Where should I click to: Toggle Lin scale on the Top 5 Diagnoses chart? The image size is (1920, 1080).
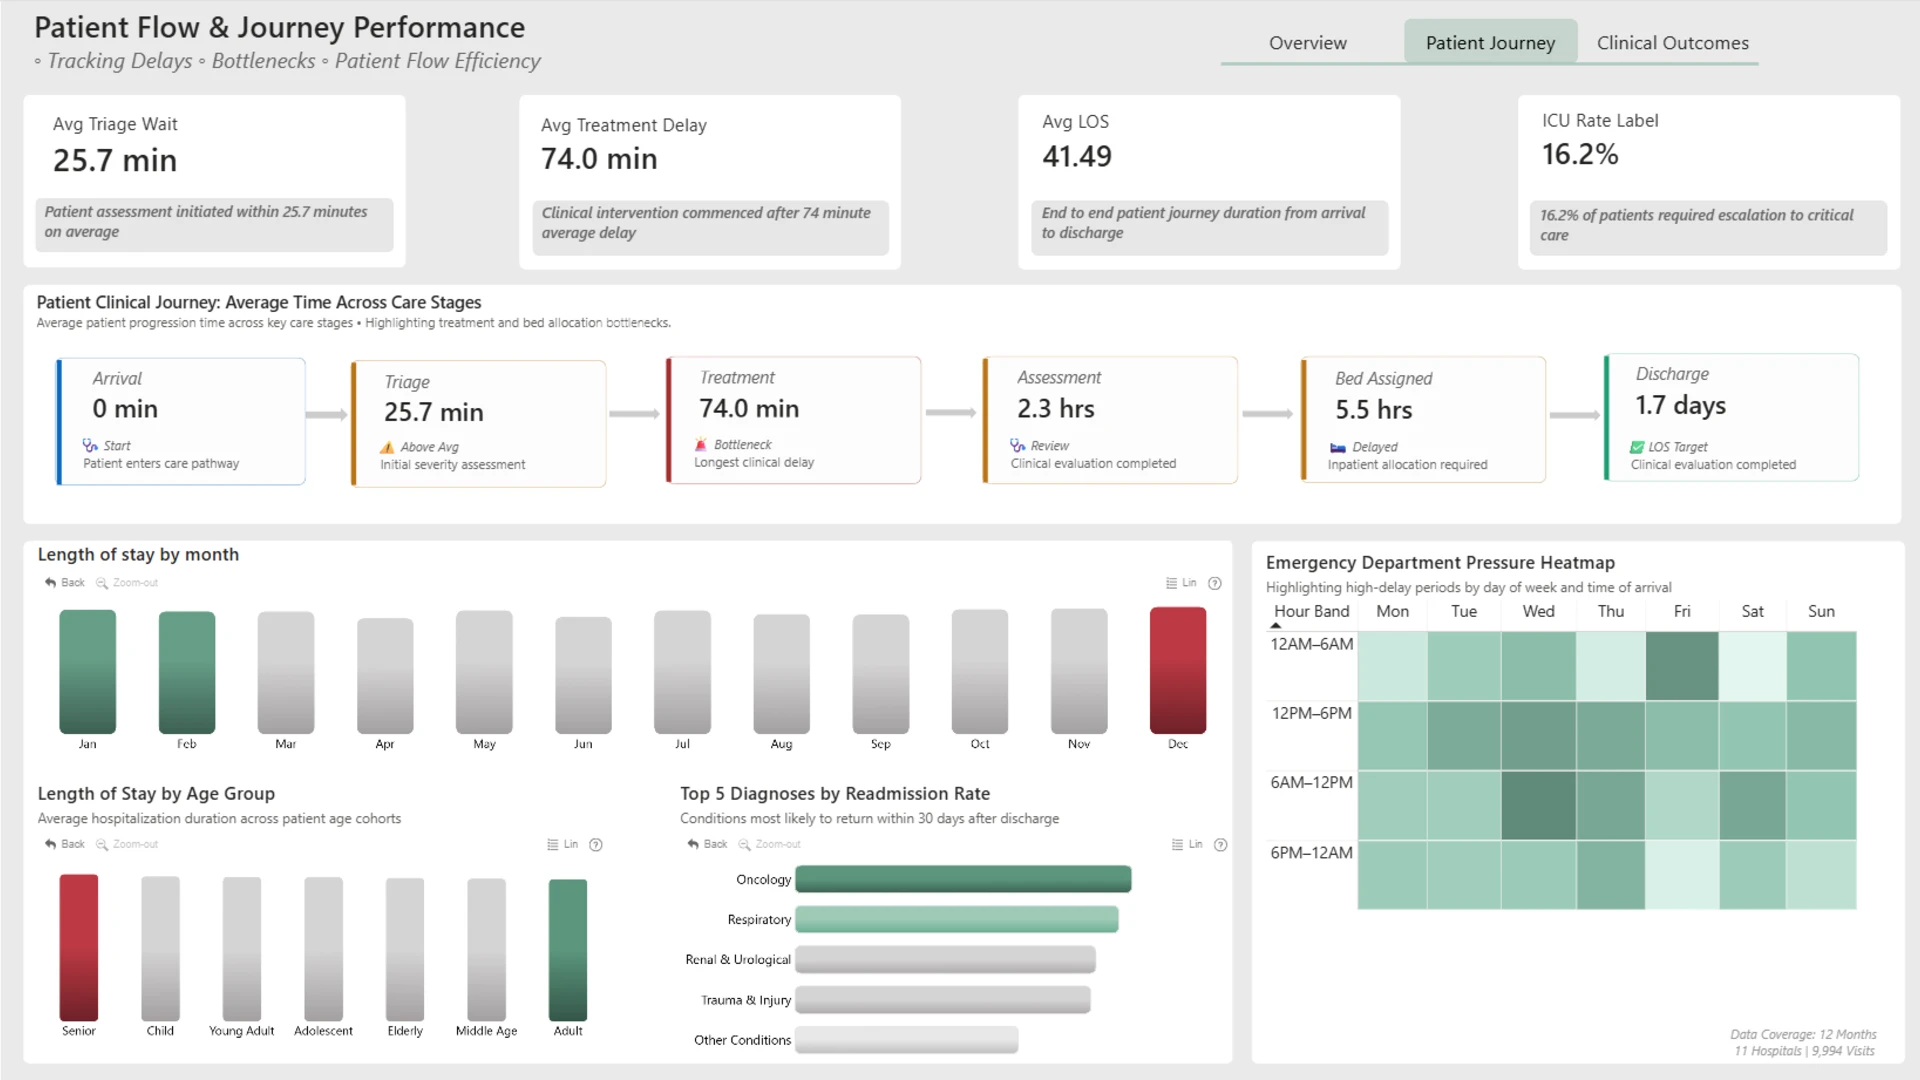1187,844
